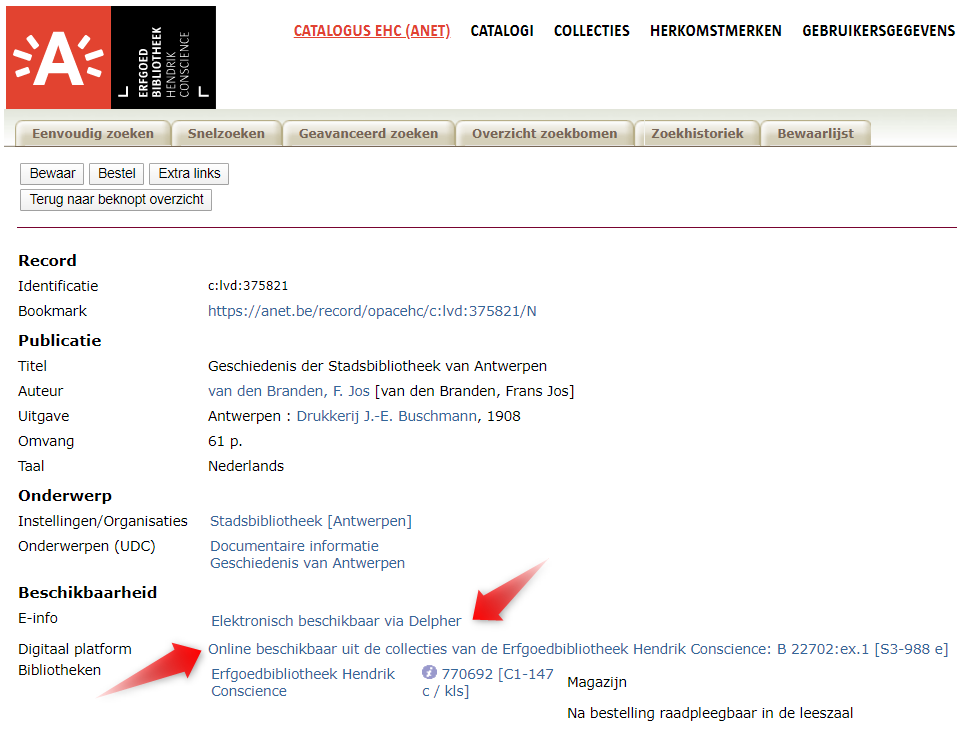Open GEBRUIKERSGEGEVENS in the top menu

[878, 31]
